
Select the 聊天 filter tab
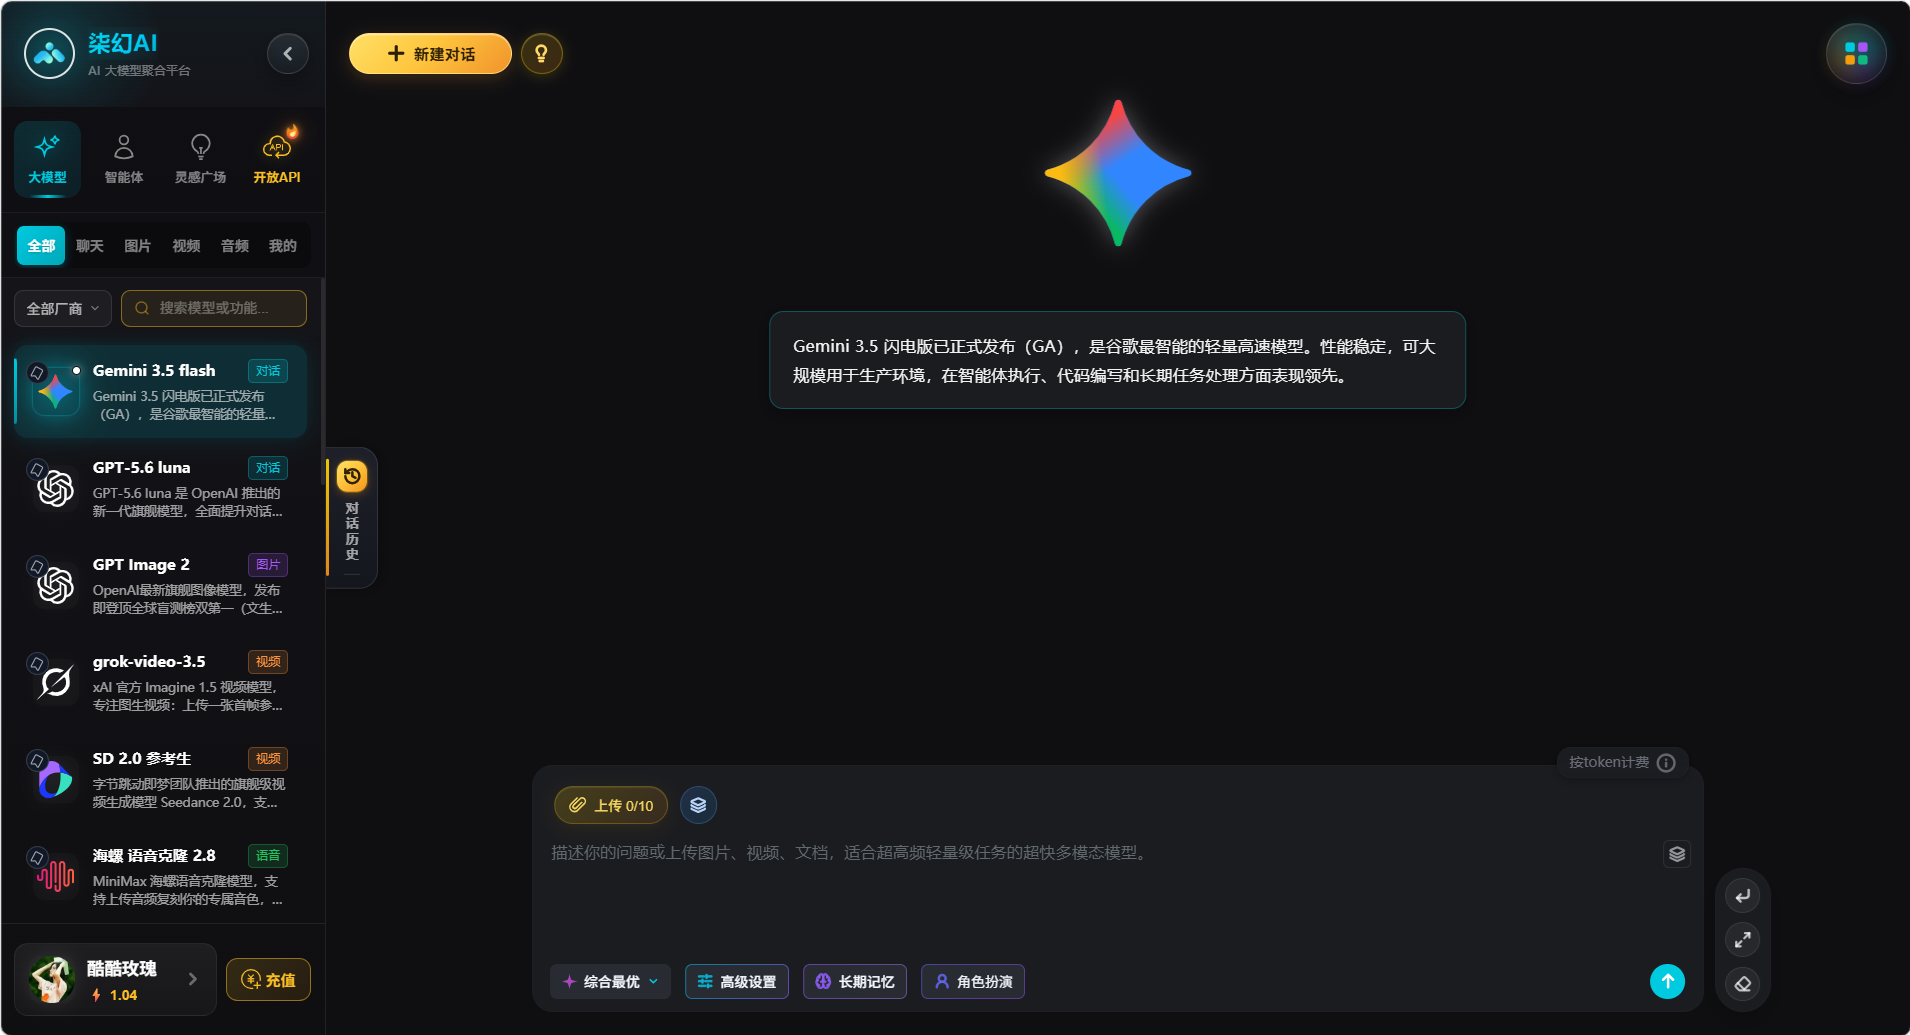[89, 246]
